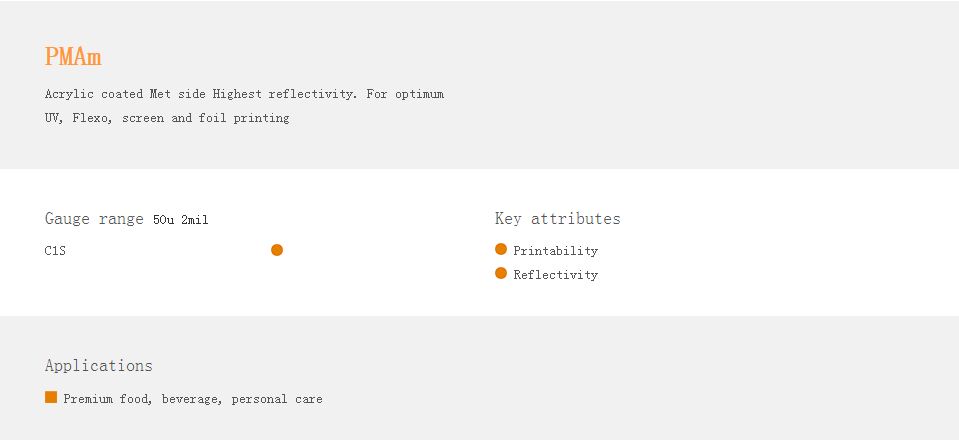Click the 50u gauge value

pos(163,220)
